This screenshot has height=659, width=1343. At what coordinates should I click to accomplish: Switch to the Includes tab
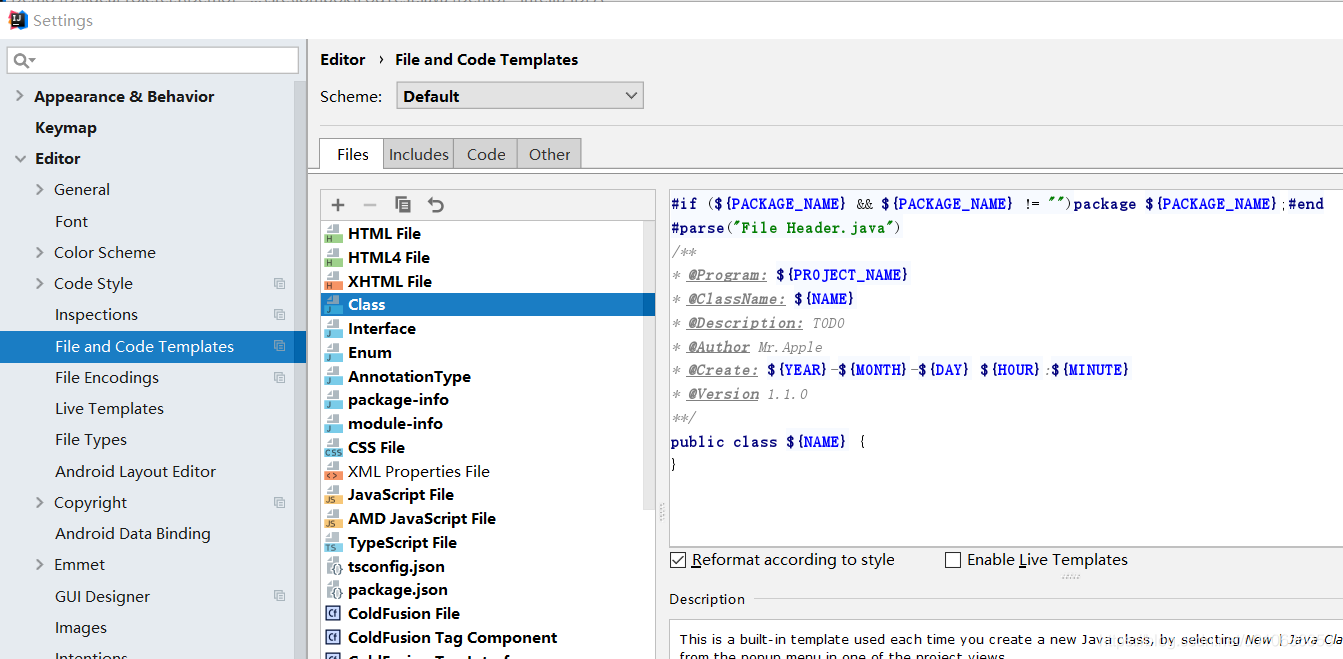[418, 154]
